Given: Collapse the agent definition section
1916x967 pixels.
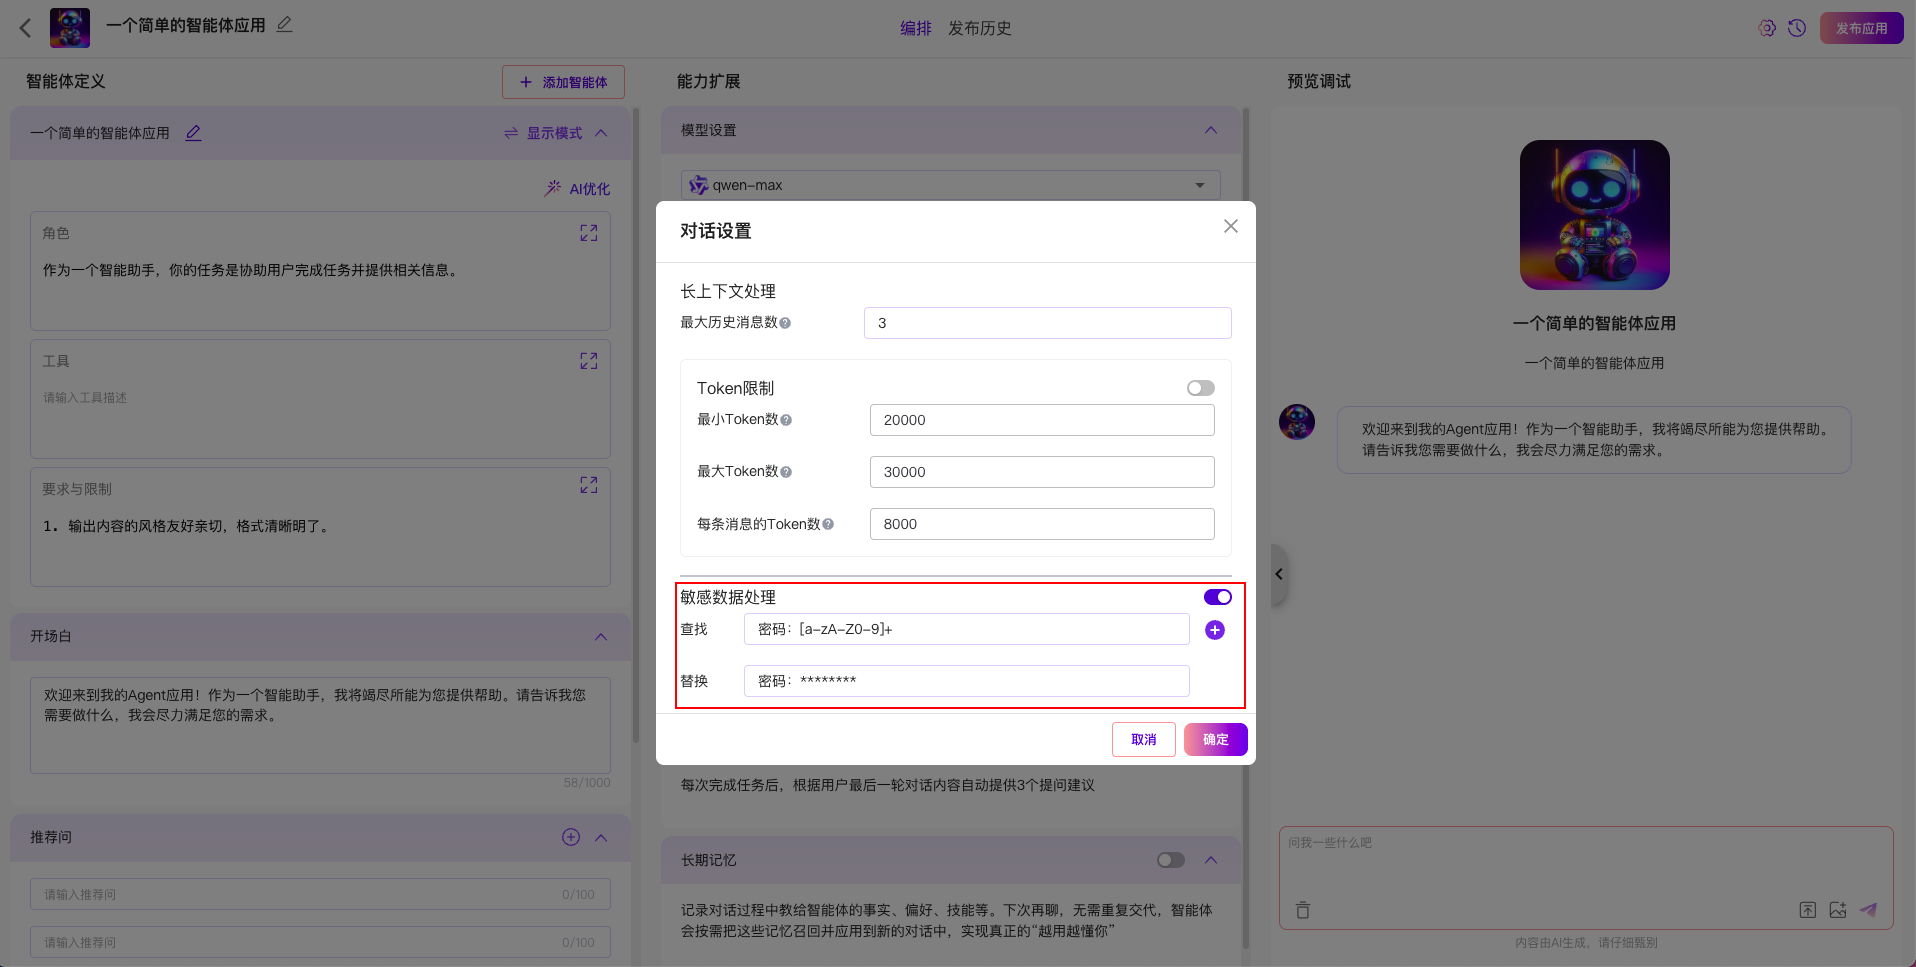Looking at the screenshot, I should tap(601, 133).
